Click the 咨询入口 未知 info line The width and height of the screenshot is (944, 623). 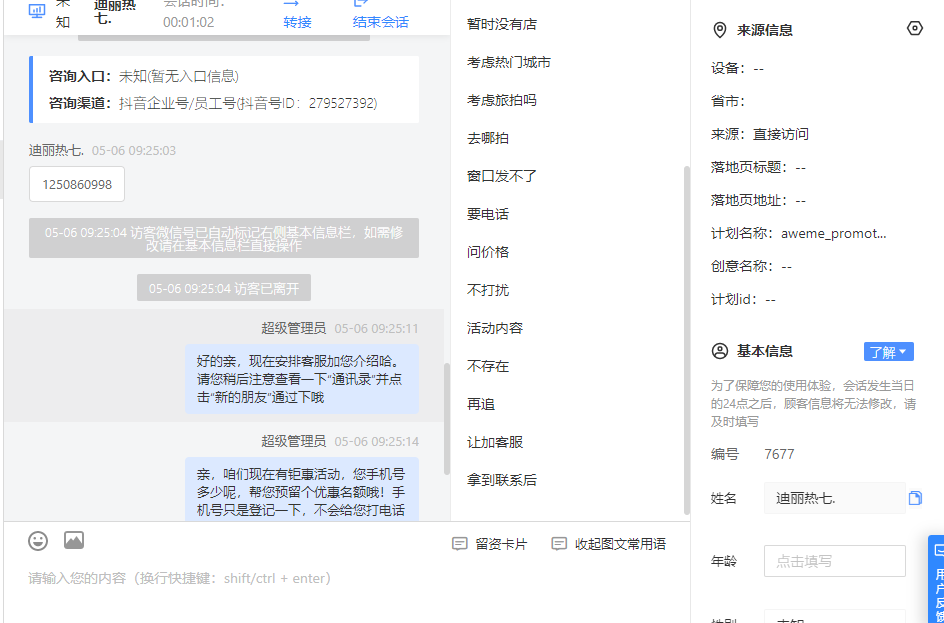pos(144,76)
